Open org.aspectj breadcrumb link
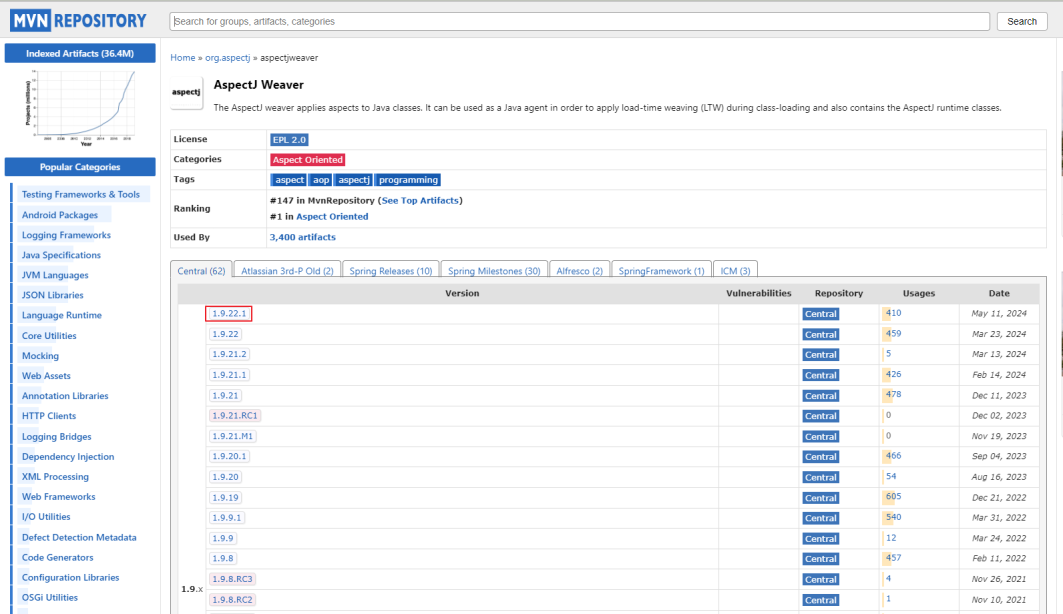 [228, 58]
